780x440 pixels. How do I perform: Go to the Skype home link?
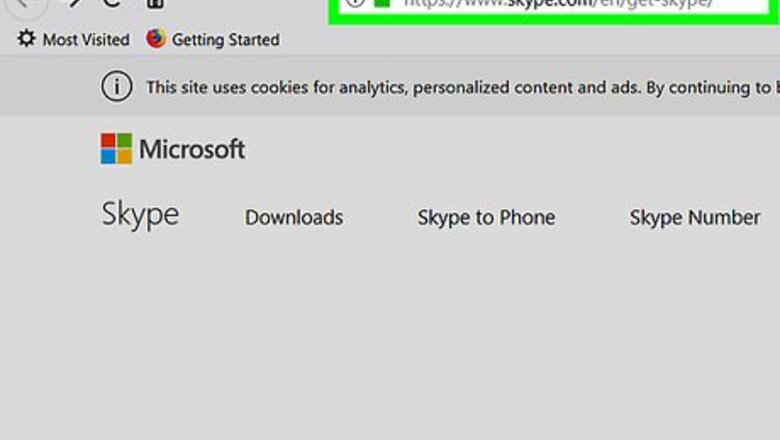140,215
